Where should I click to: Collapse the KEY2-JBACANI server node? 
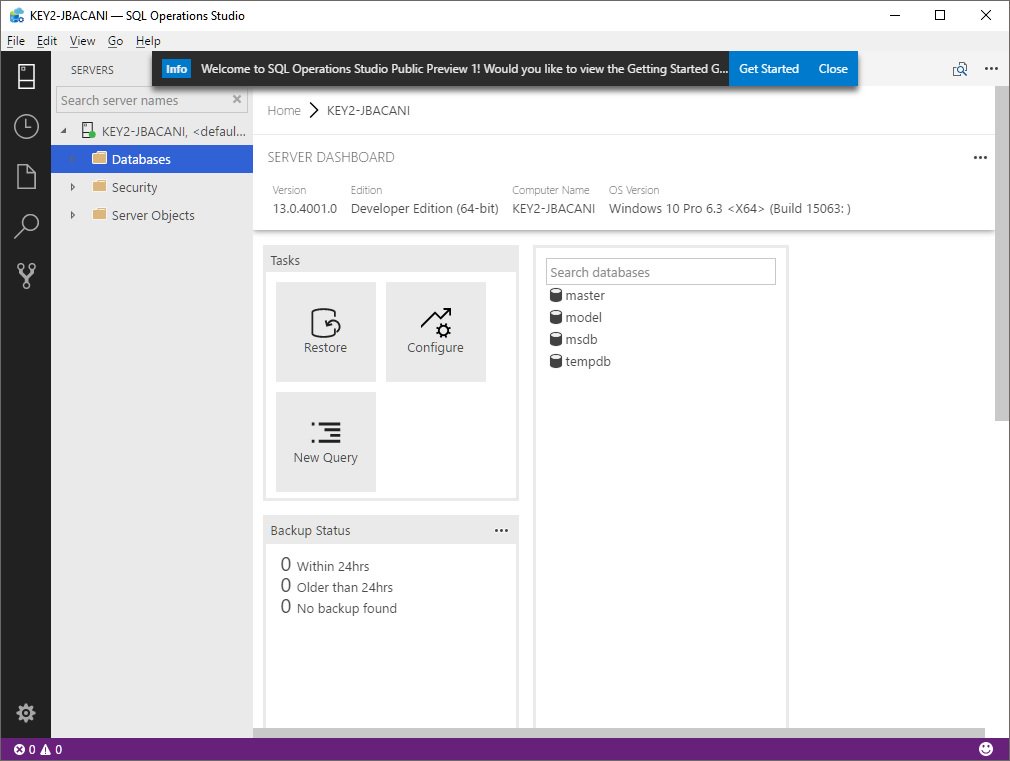[x=64, y=131]
